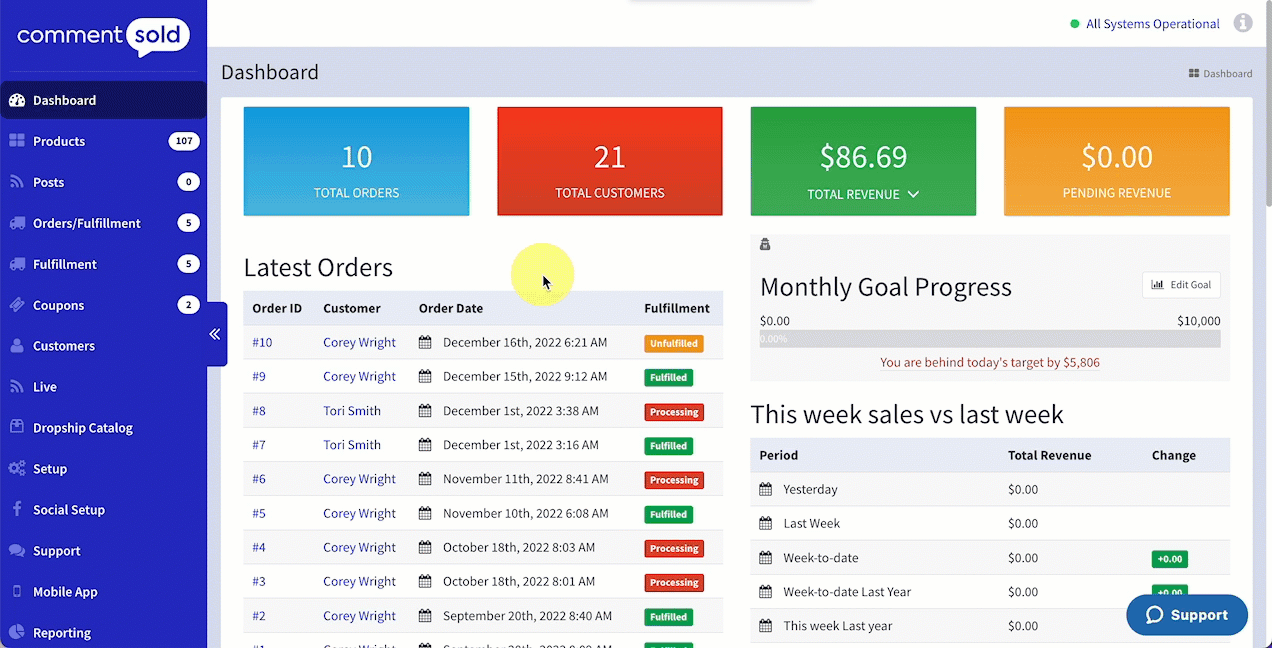The image size is (1272, 648).
Task: Open the Orders/Fulfillment menu item
Action: [86, 223]
